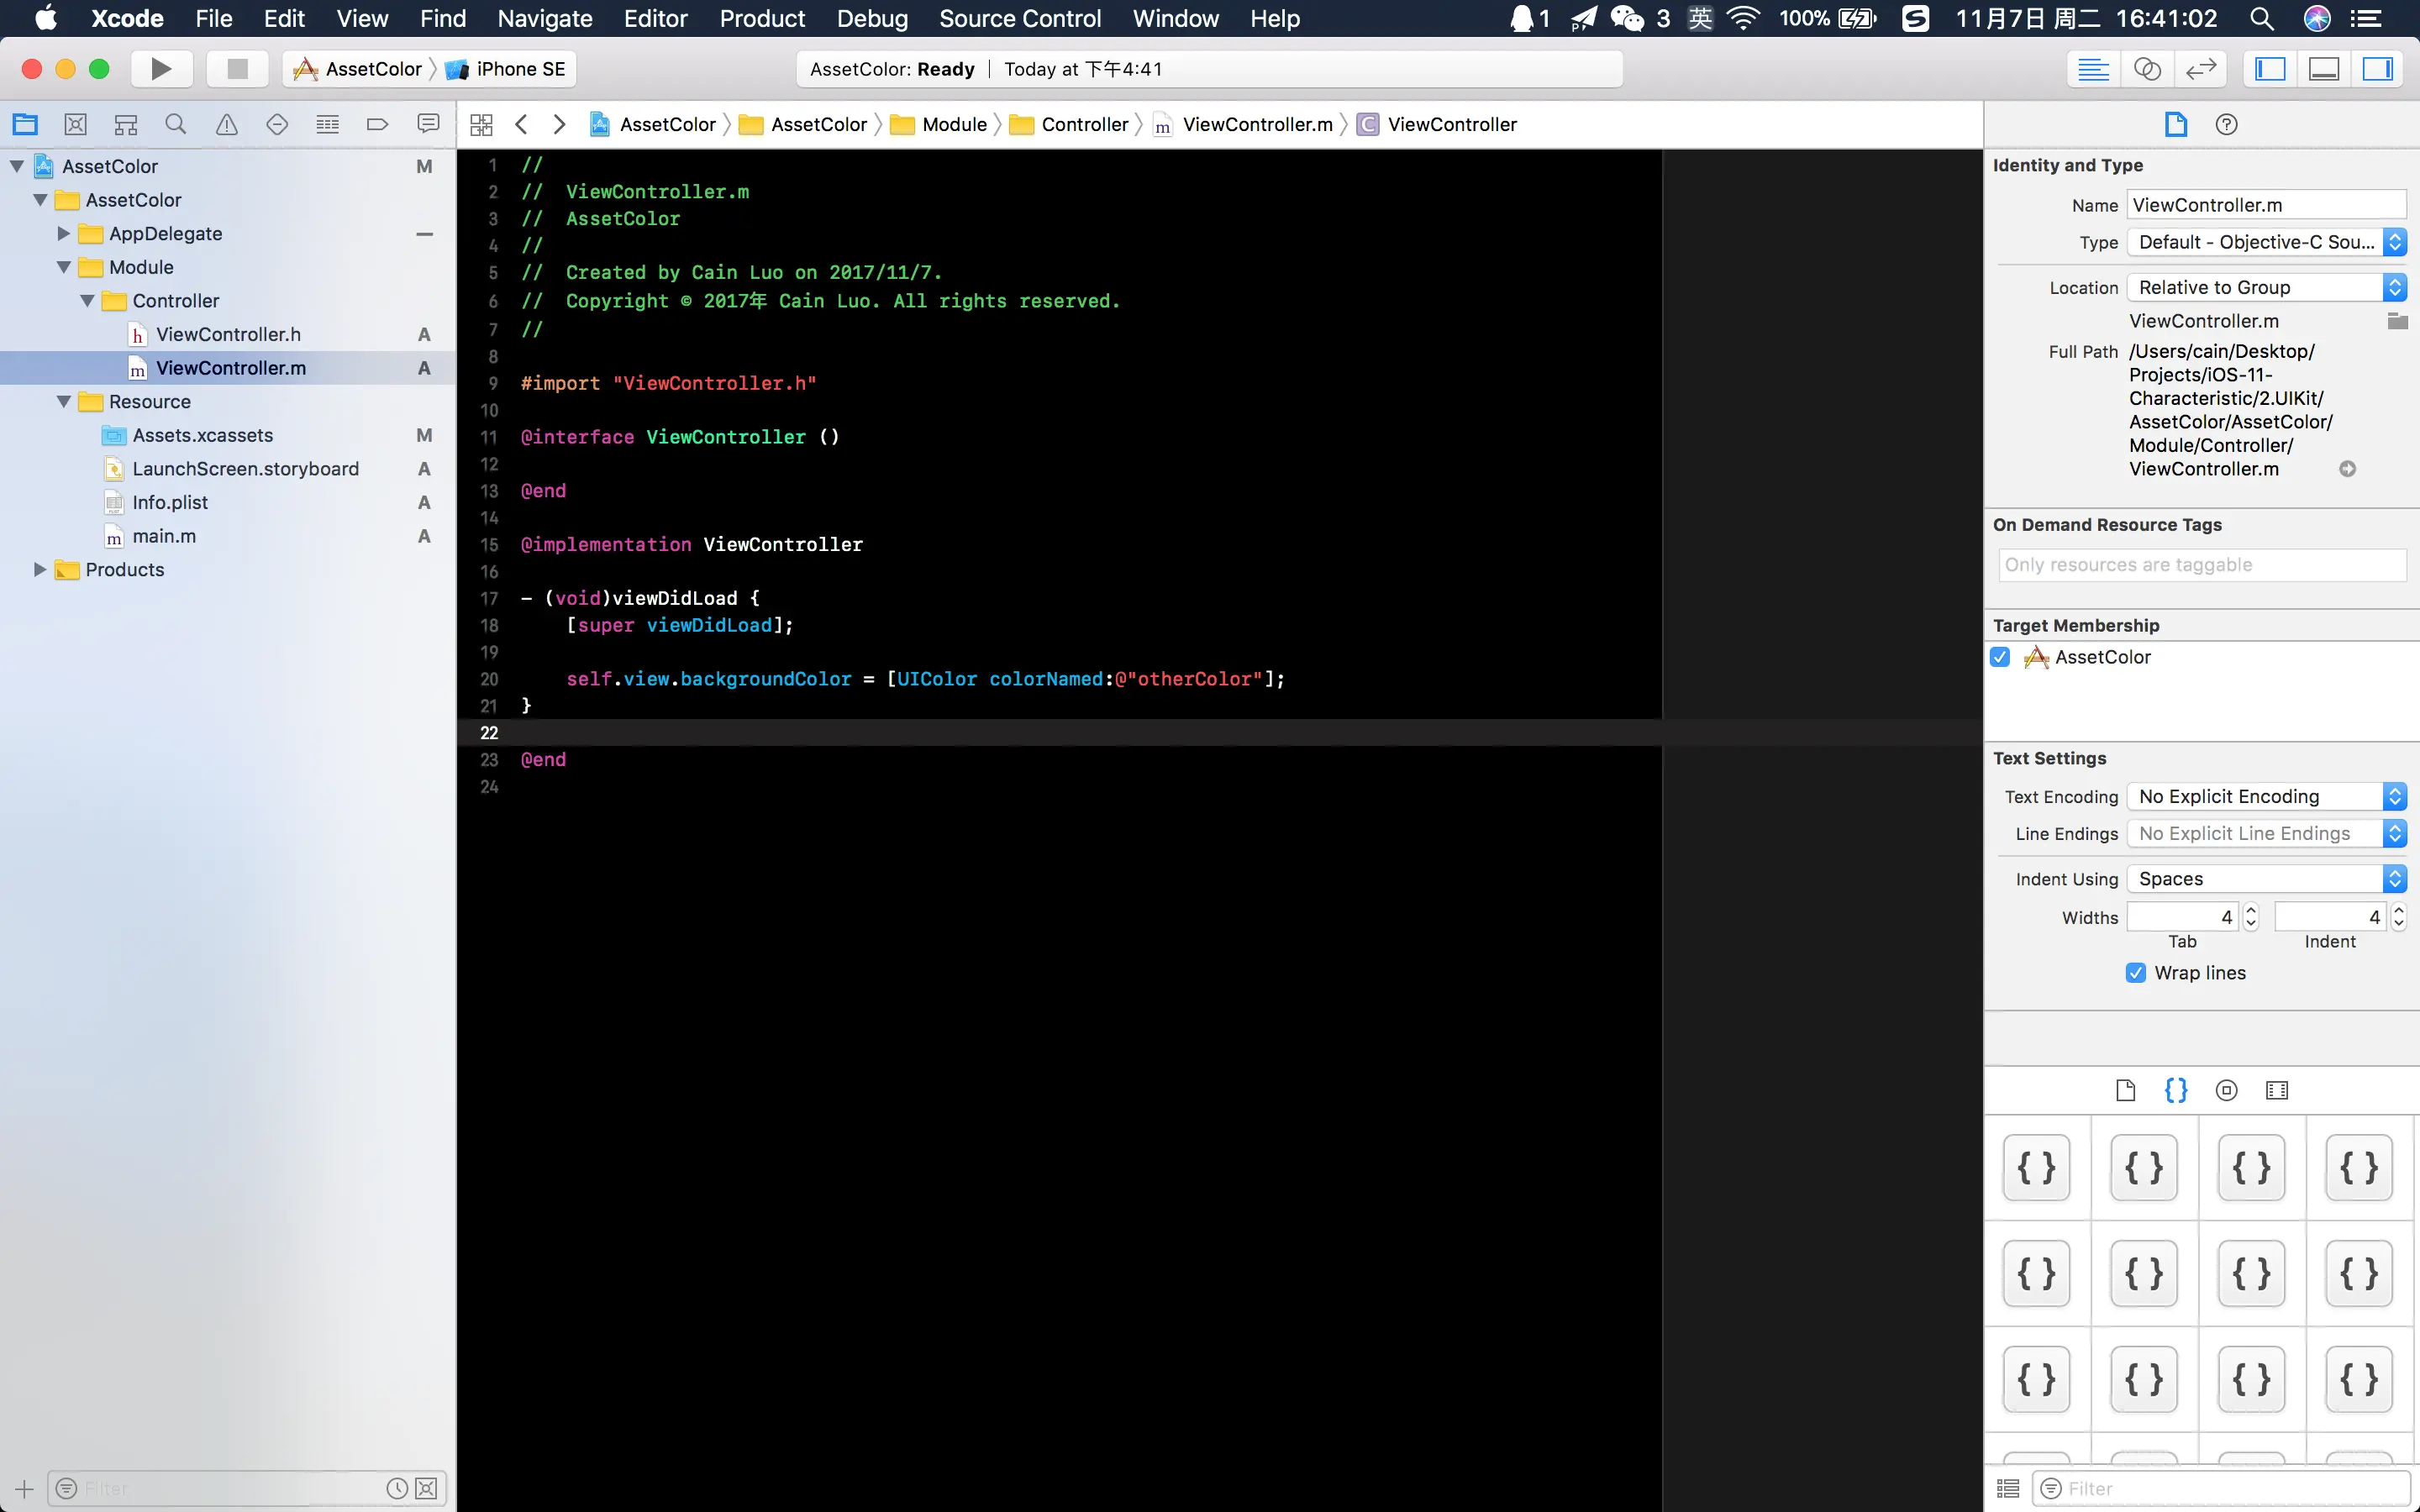This screenshot has width=2420, height=1512.
Task: Click the Run (play) button
Action: [160, 69]
